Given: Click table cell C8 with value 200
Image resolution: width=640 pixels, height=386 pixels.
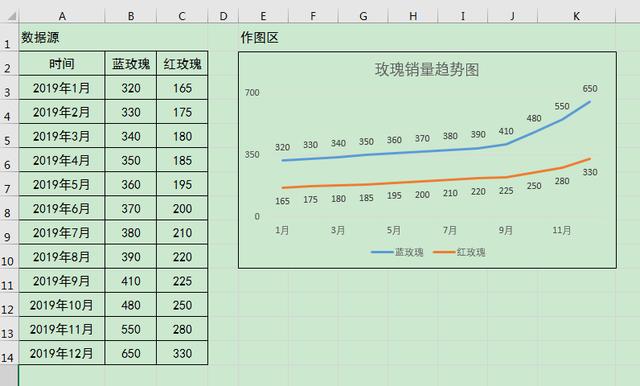Looking at the screenshot, I should coord(182,208).
